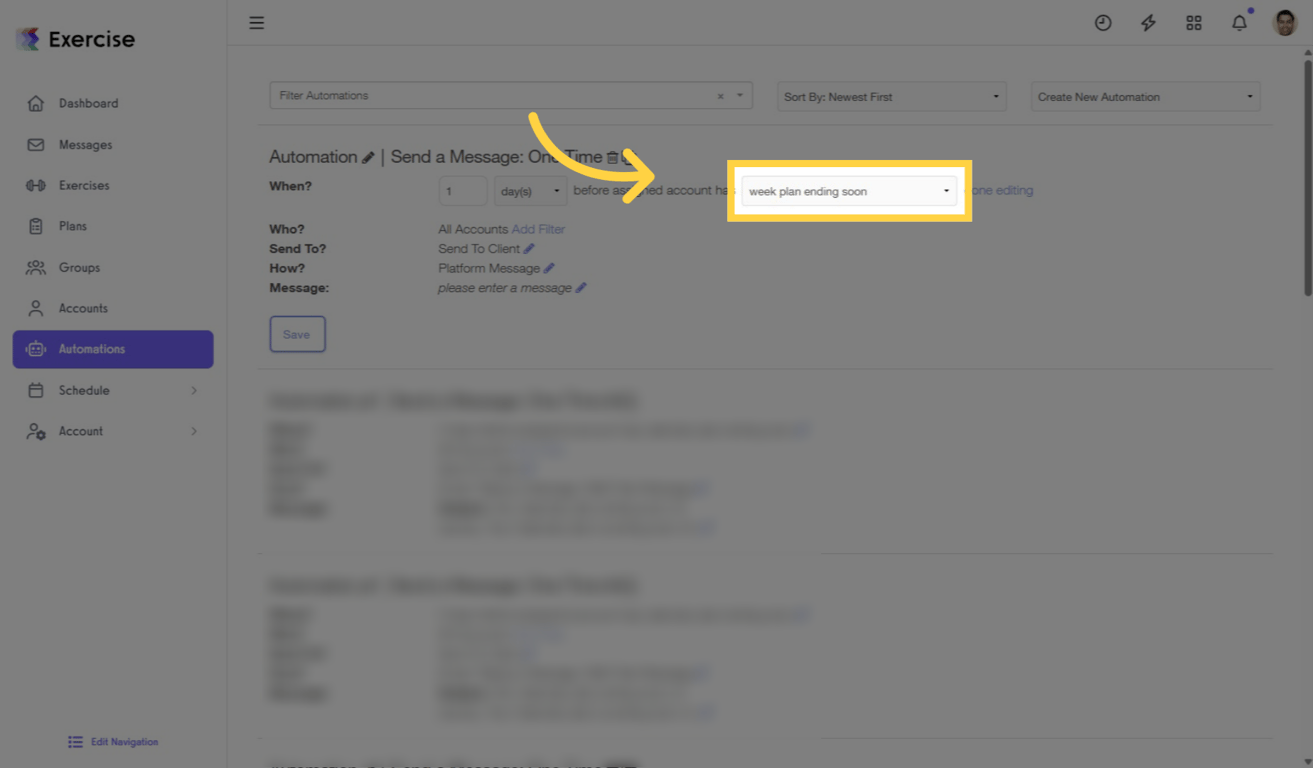Clear the Filter Automations field with the x

(x=720, y=96)
